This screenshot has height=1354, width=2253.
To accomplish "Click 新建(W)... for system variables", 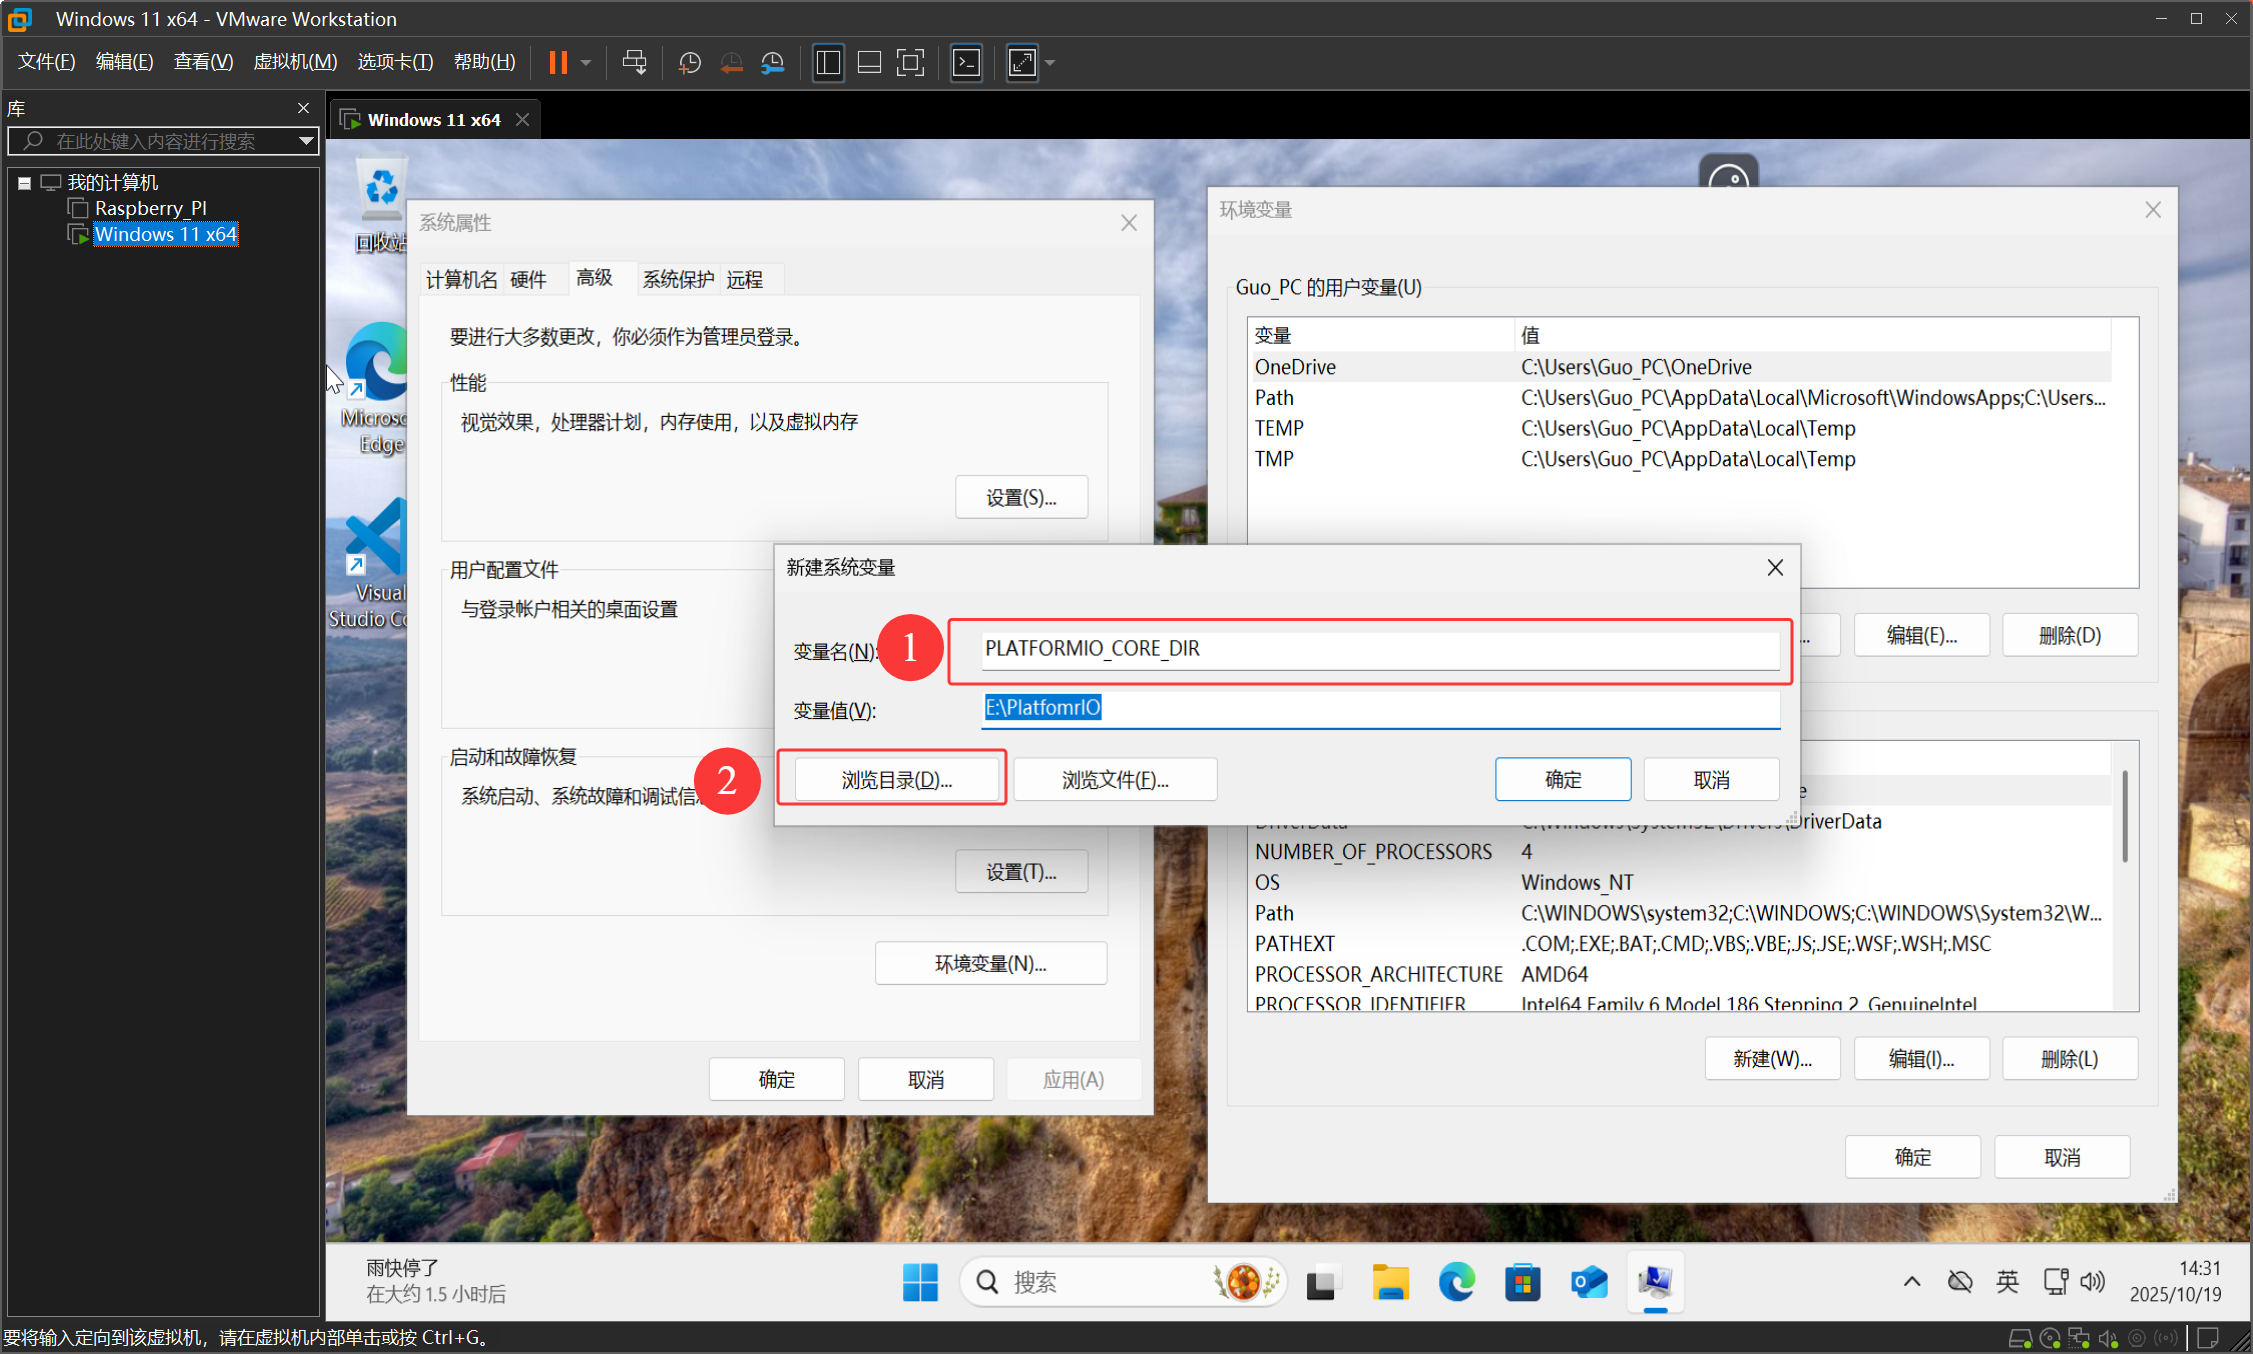I will 1772,1059.
